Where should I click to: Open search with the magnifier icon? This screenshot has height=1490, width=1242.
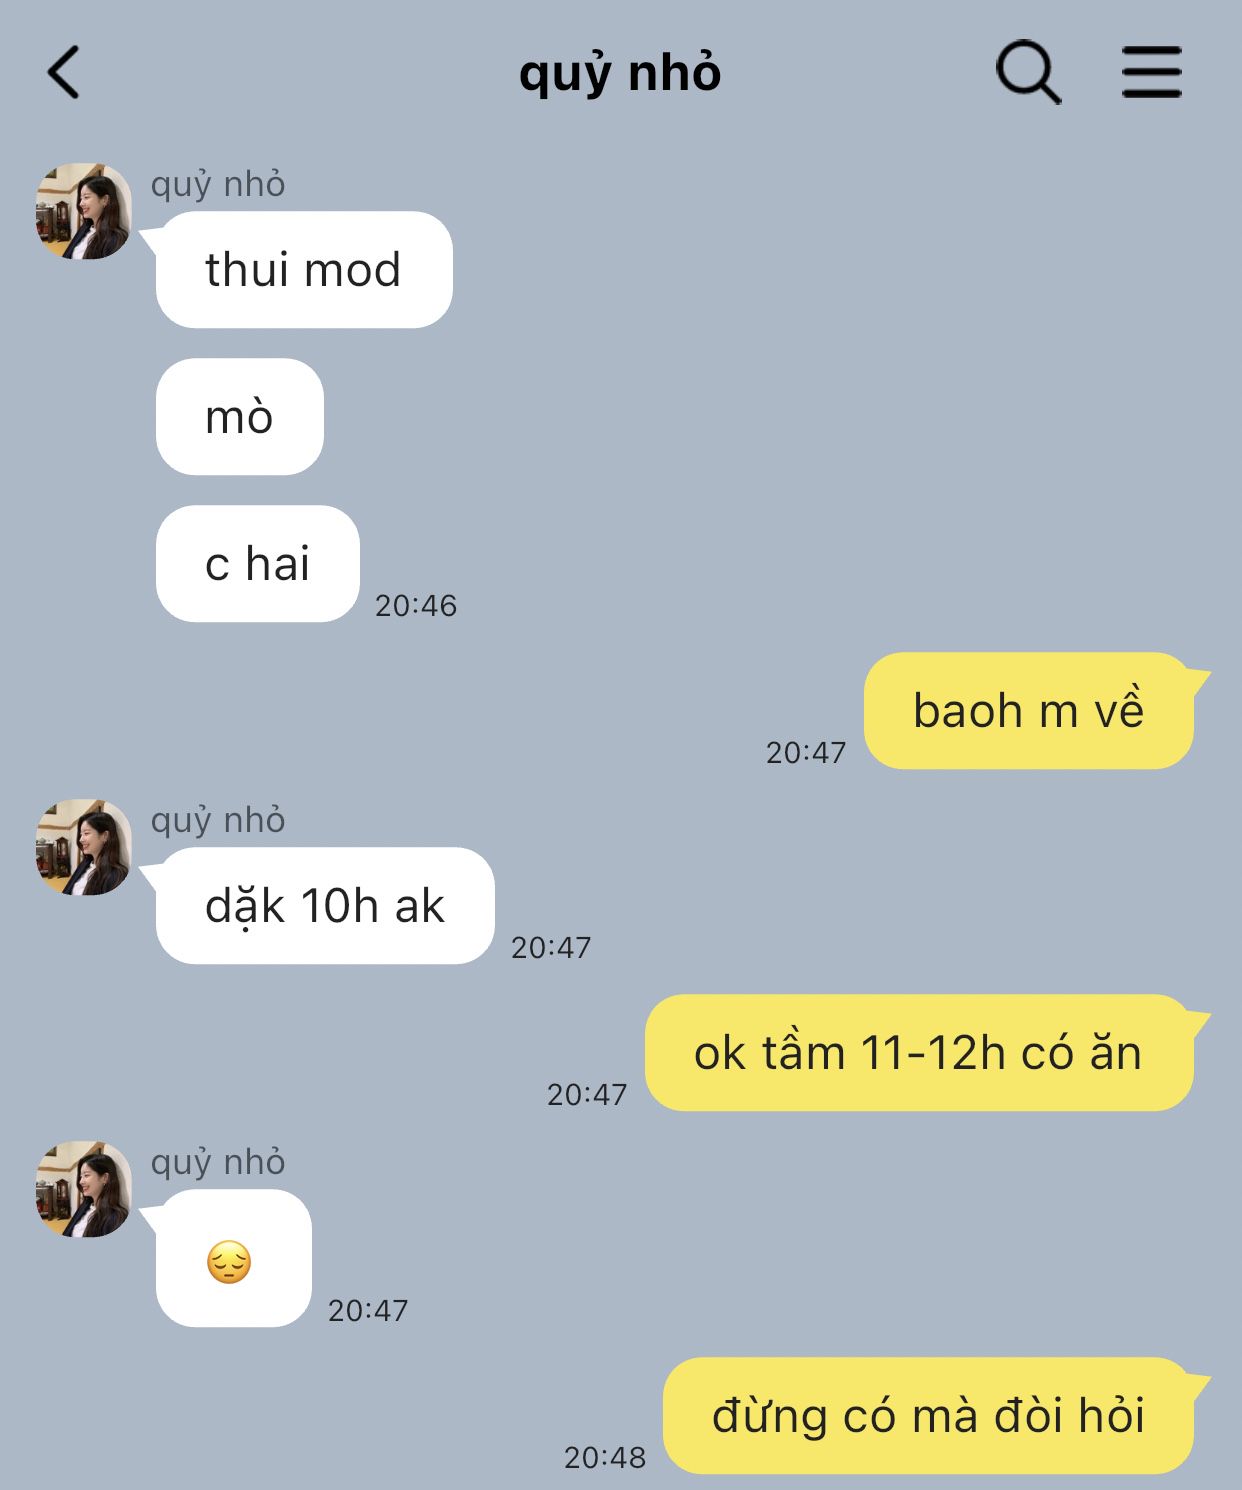1028,72
